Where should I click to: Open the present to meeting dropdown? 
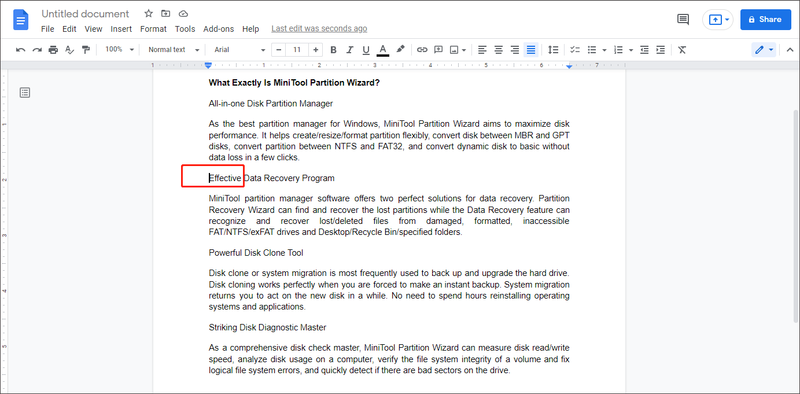[718, 19]
